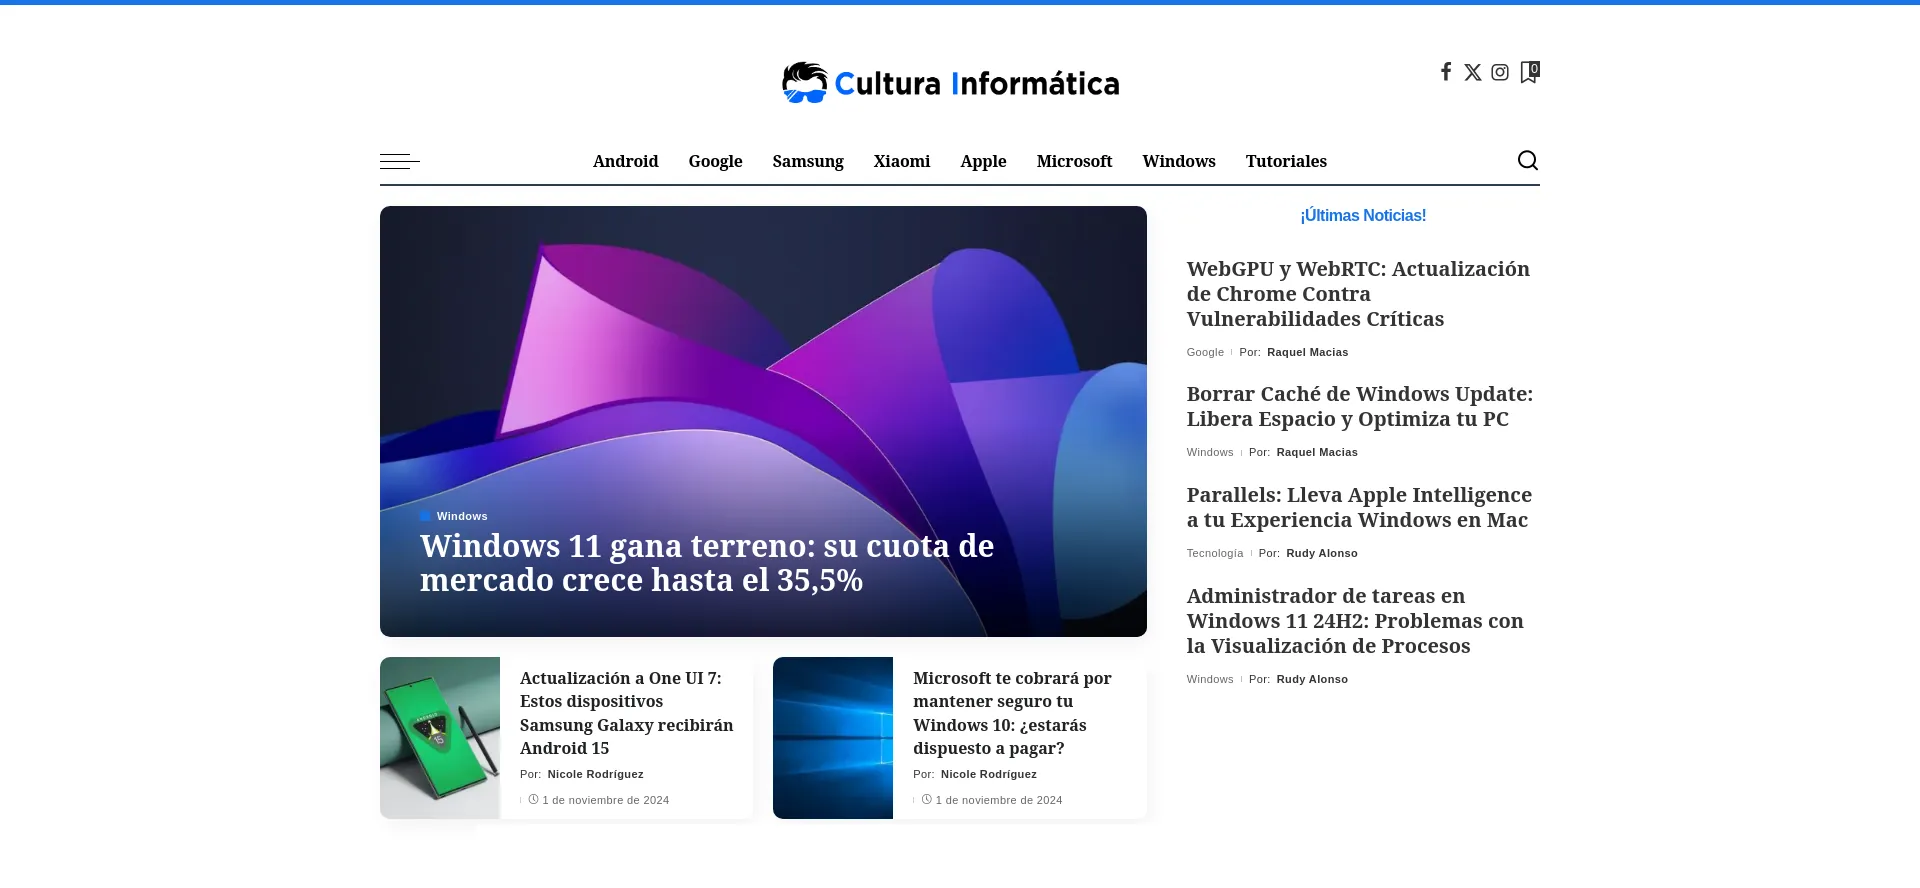This screenshot has height=888, width=1920.
Task: Open the Xiaomi menu item
Action: click(901, 161)
